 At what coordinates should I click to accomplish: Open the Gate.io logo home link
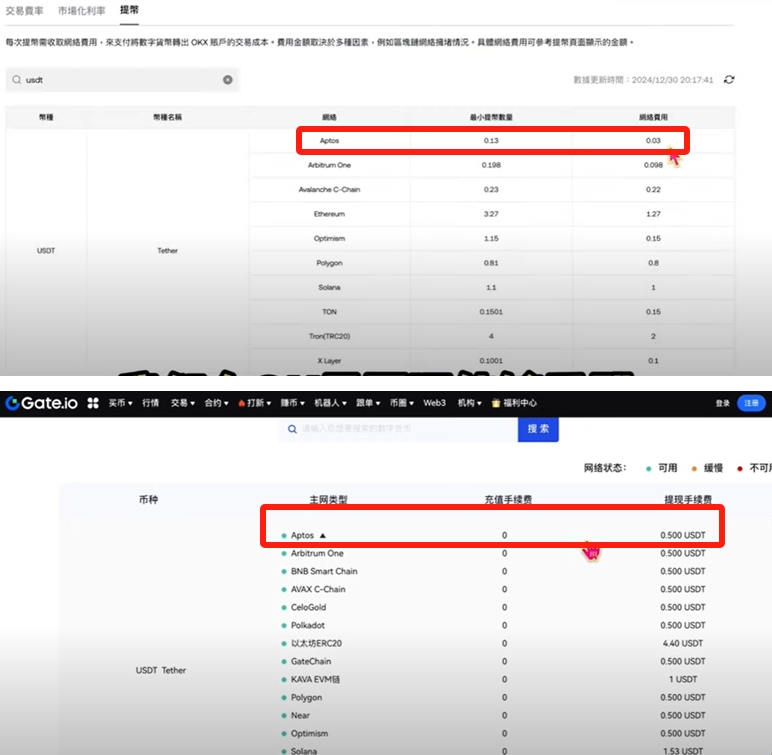42,403
